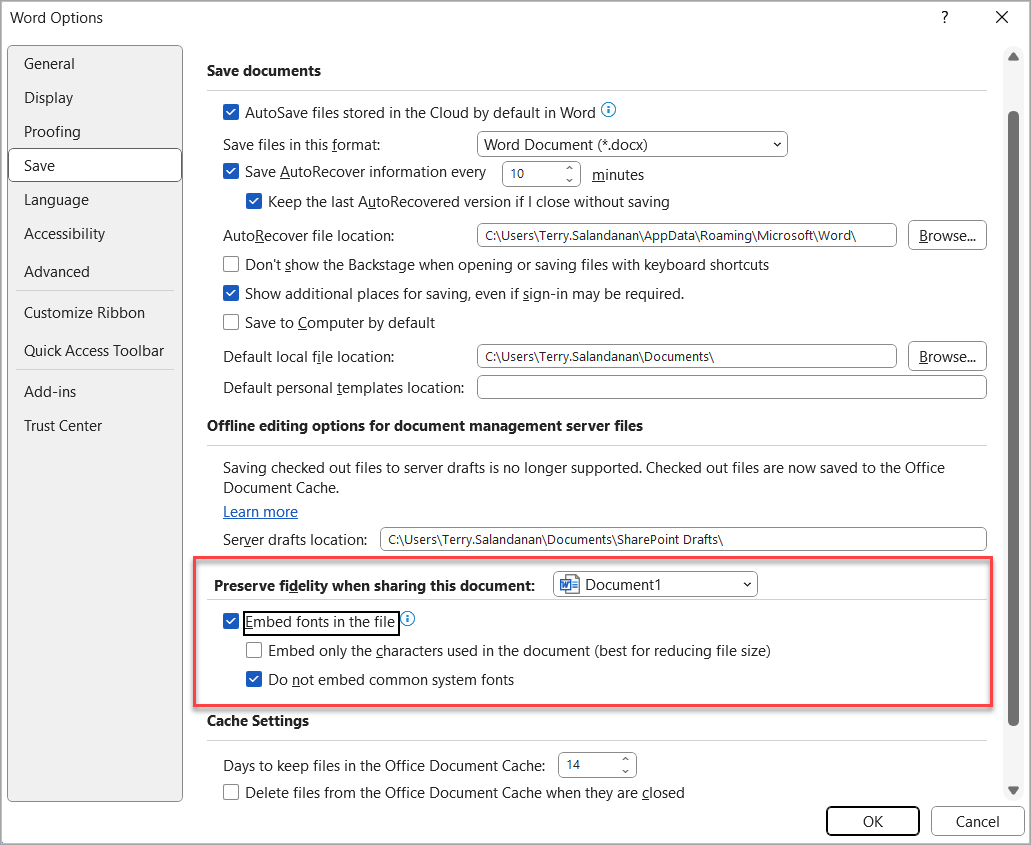
Task: Uncheck Keep the last AutoRecovered version
Action: pos(254,201)
